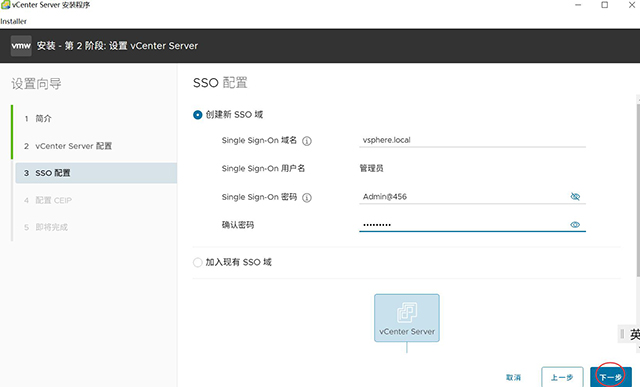Click the 取消 cancel link
This screenshot has width=640, height=387.
[x=513, y=377]
